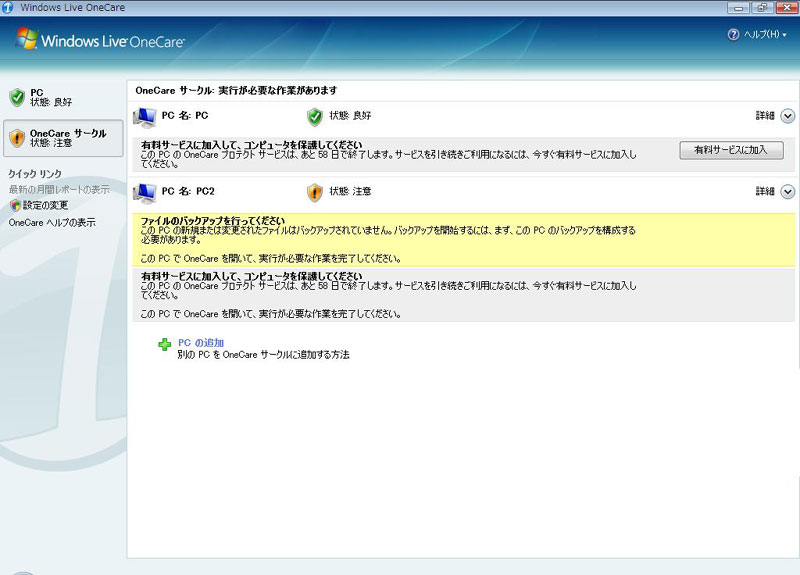Click text 別の PC を OneCare サークルに追加する方法

tap(263, 354)
